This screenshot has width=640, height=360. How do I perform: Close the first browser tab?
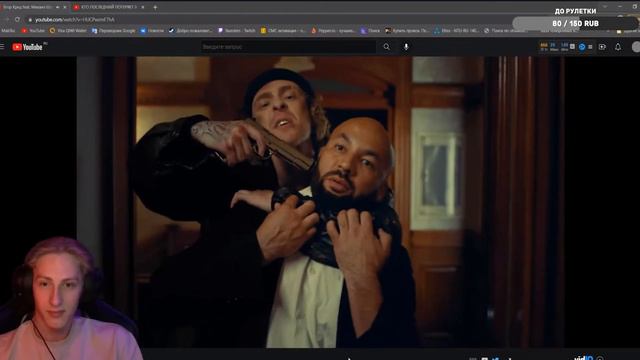click(65, 7)
